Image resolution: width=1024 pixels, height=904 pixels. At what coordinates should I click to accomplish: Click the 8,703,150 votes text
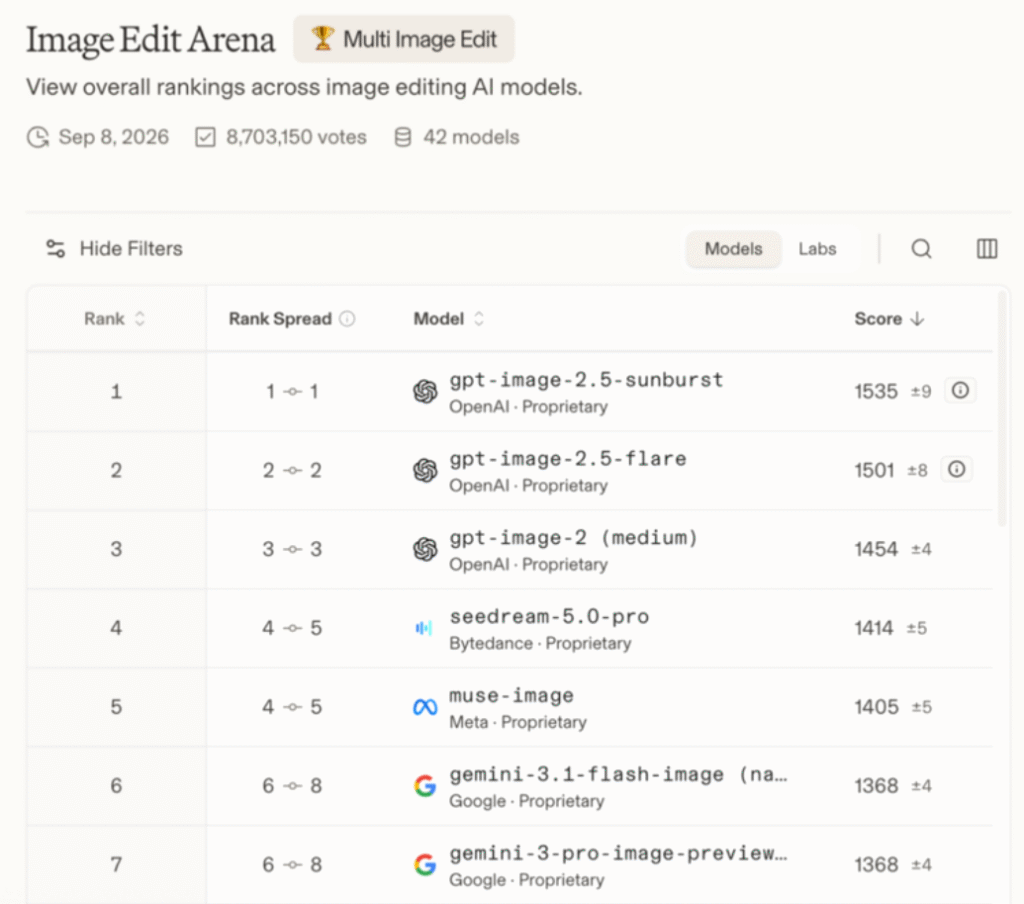pyautogui.click(x=296, y=137)
